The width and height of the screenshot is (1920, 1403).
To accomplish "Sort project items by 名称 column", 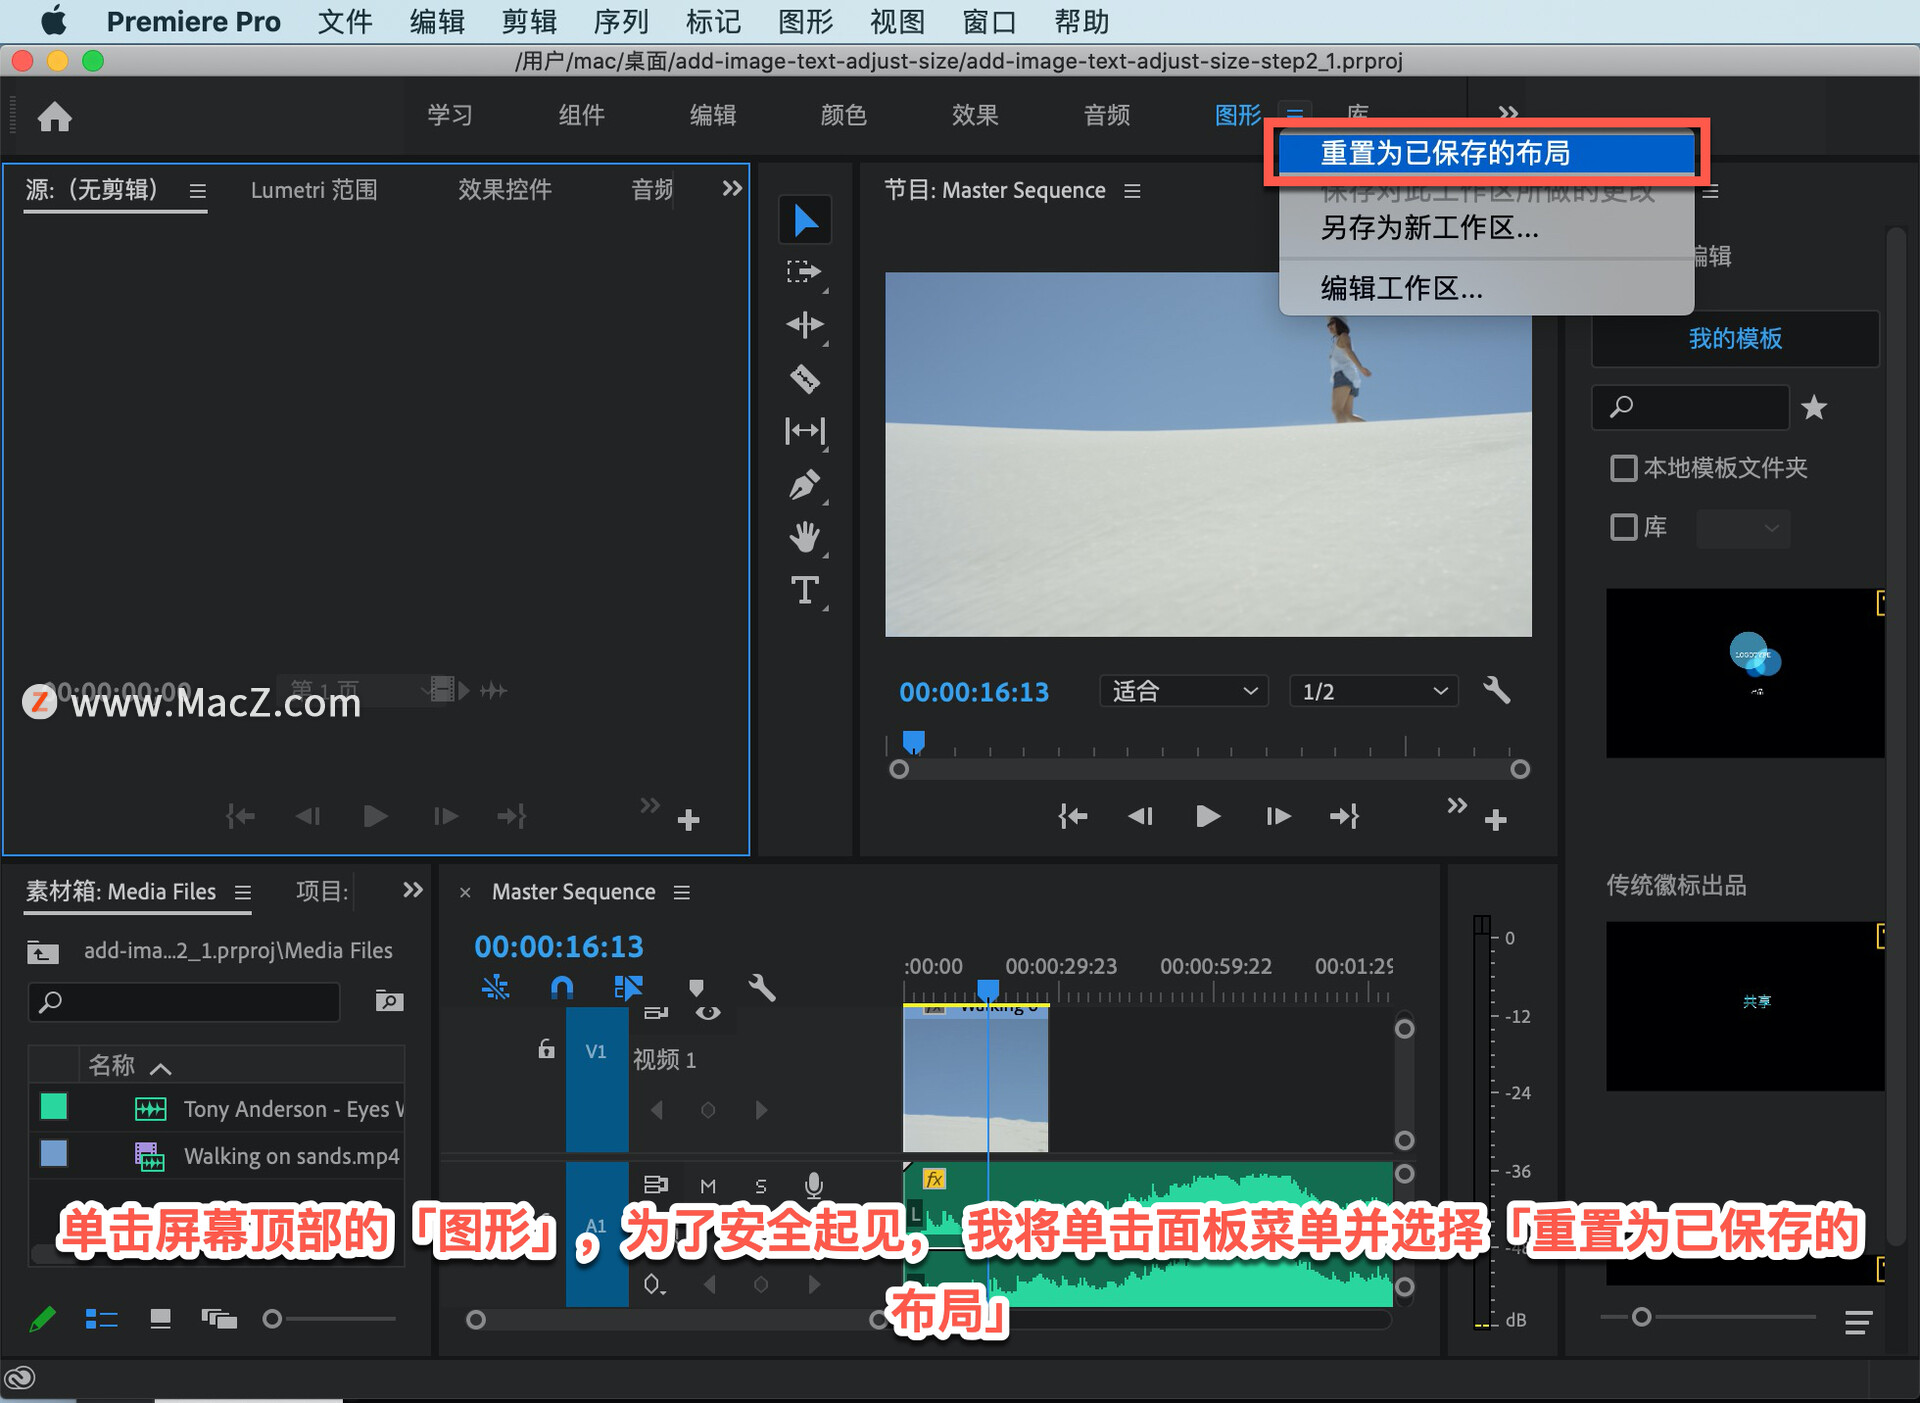I will [111, 1065].
